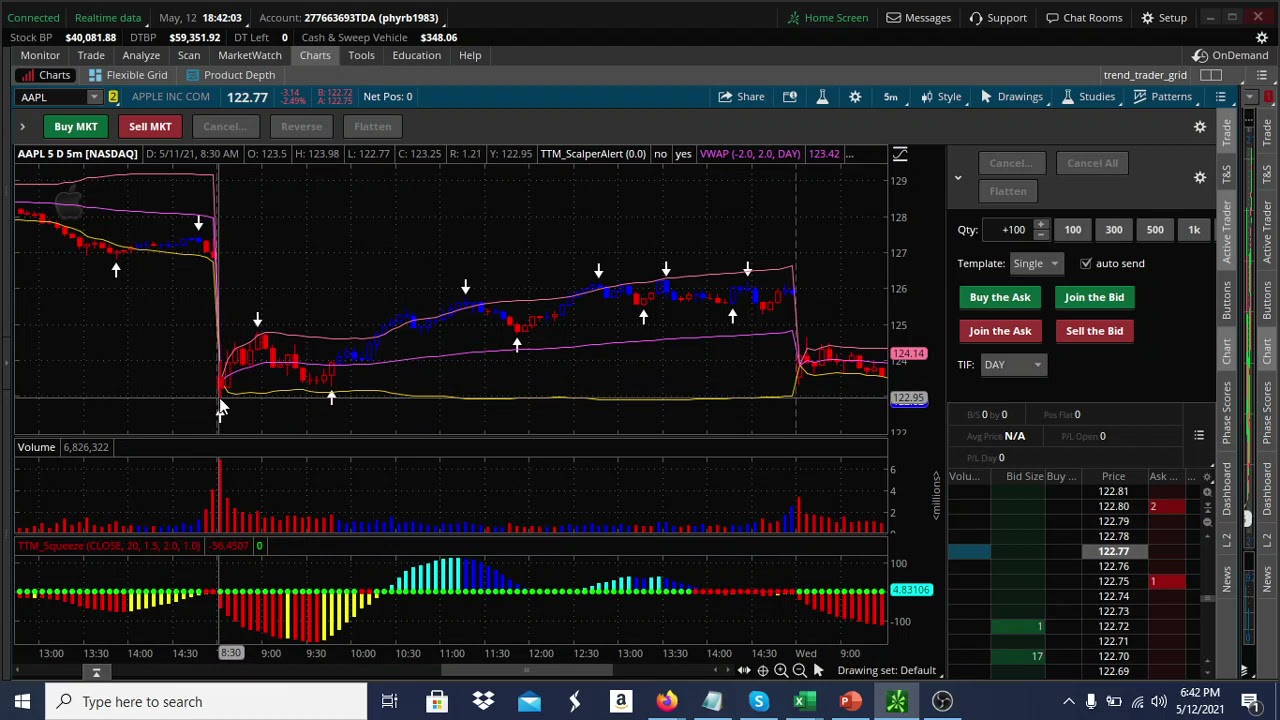Open the Drawings dropdown
The image size is (1280, 720).
pos(1011,97)
